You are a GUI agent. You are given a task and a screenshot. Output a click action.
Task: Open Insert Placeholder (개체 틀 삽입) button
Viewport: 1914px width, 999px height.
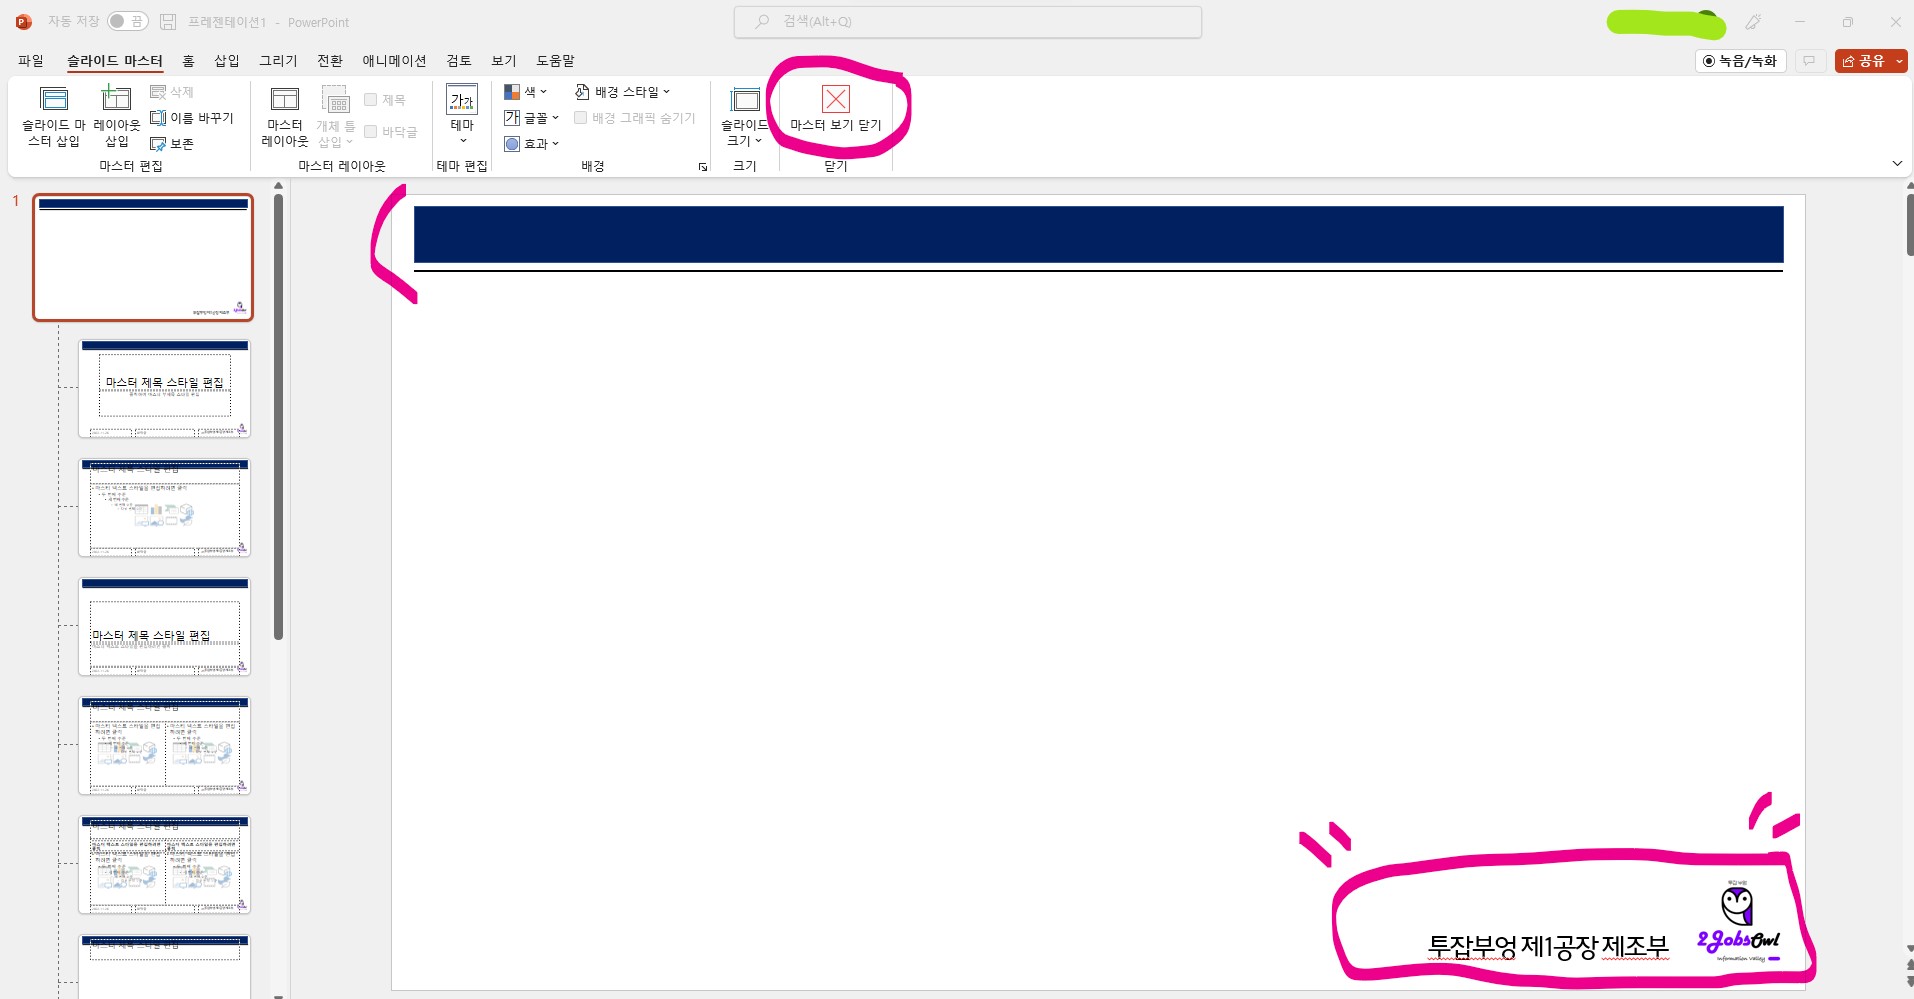[x=336, y=117]
